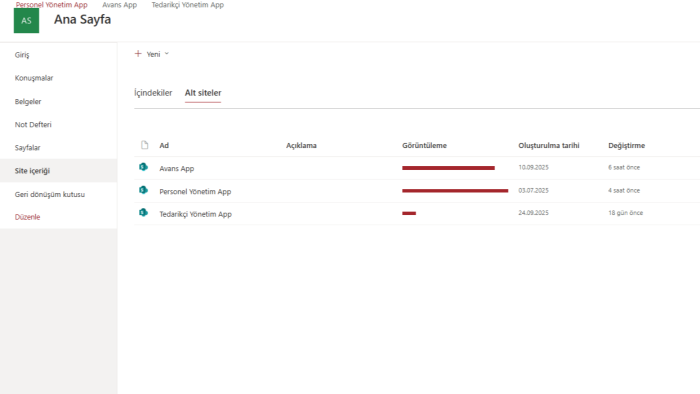Open Belgeler in the sidebar
This screenshot has width=700, height=394.
(28, 101)
